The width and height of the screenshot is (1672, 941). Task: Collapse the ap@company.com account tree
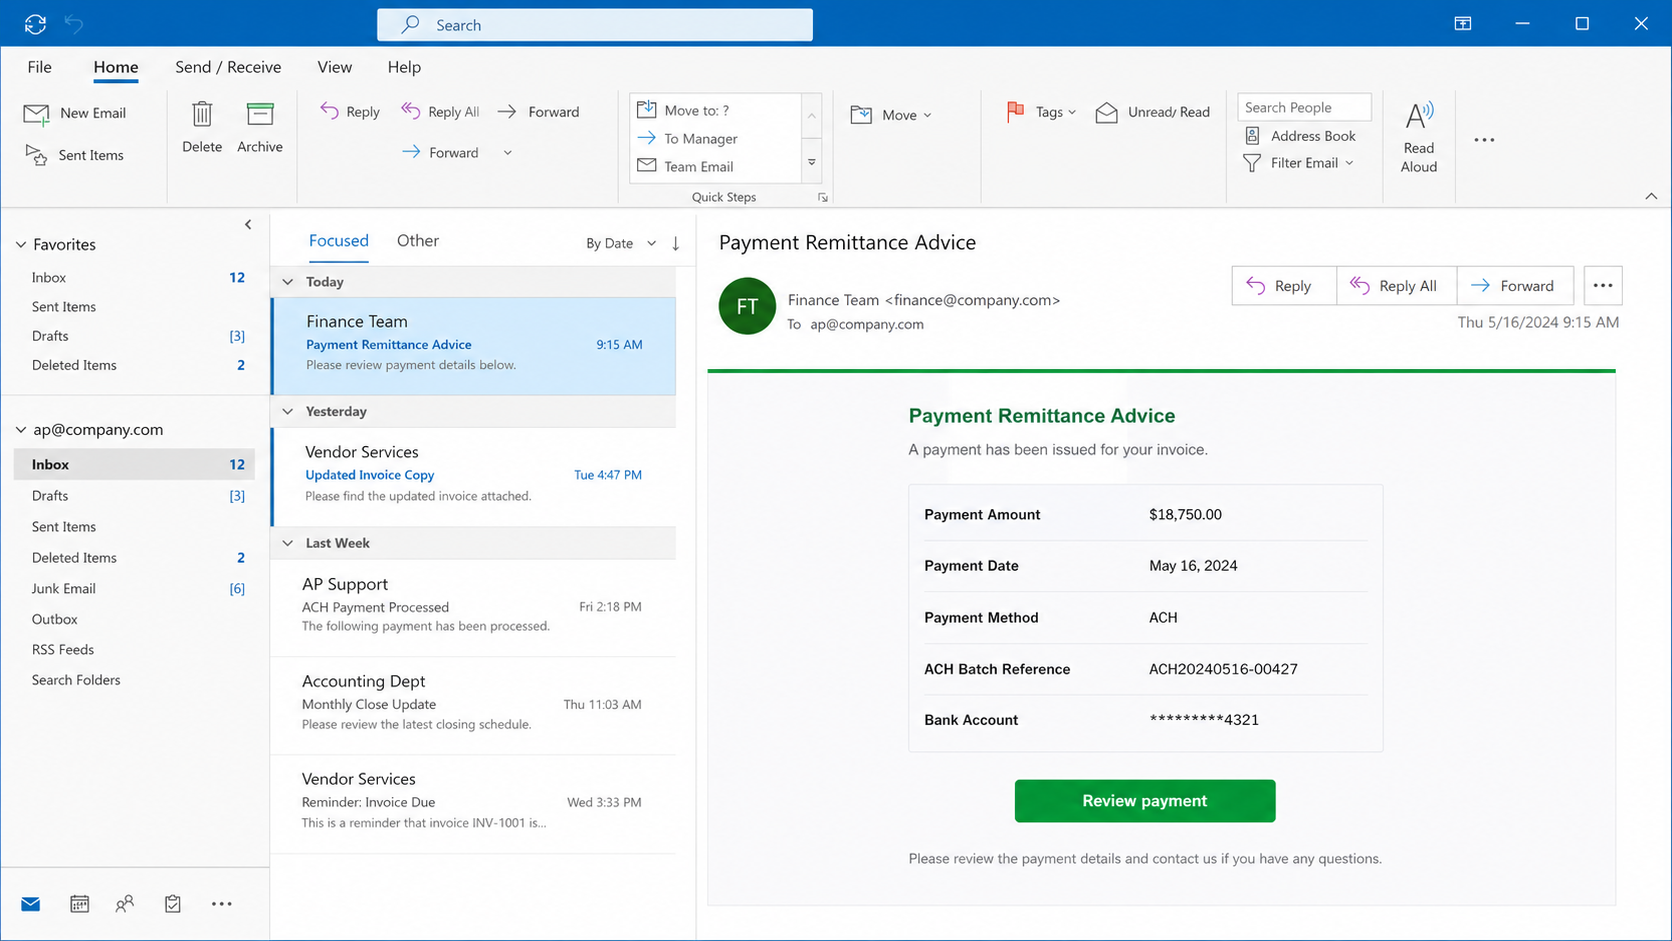(21, 429)
